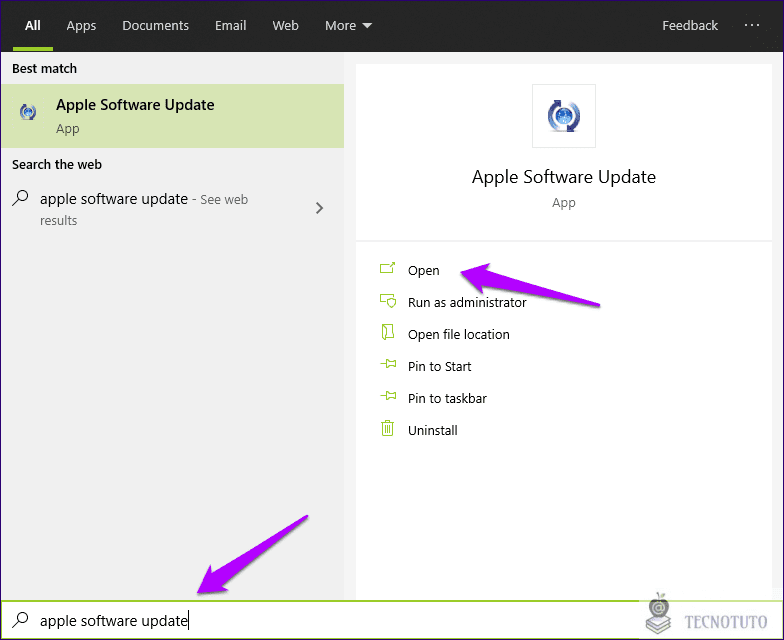Screen dimensions: 784x640
Task: Click the Pin to taskbar pin icon
Action: [388, 396]
